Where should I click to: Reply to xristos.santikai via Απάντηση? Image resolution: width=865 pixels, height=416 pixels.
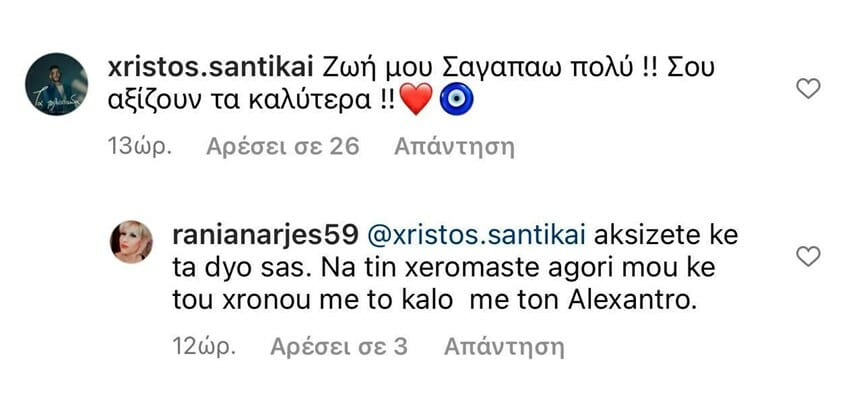pos(454,147)
